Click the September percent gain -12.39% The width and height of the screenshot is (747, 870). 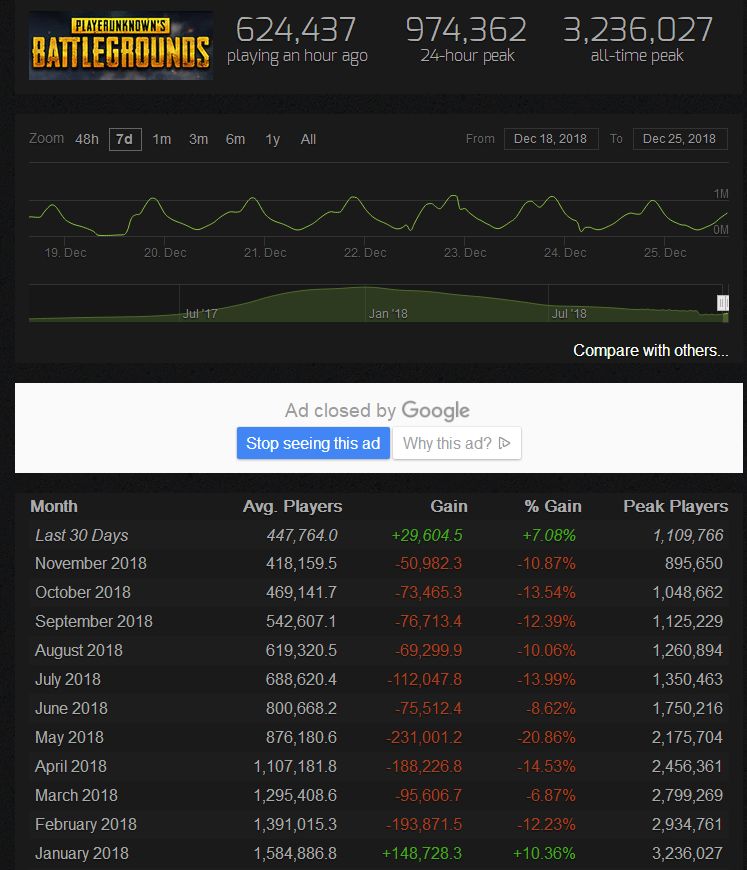[546, 621]
